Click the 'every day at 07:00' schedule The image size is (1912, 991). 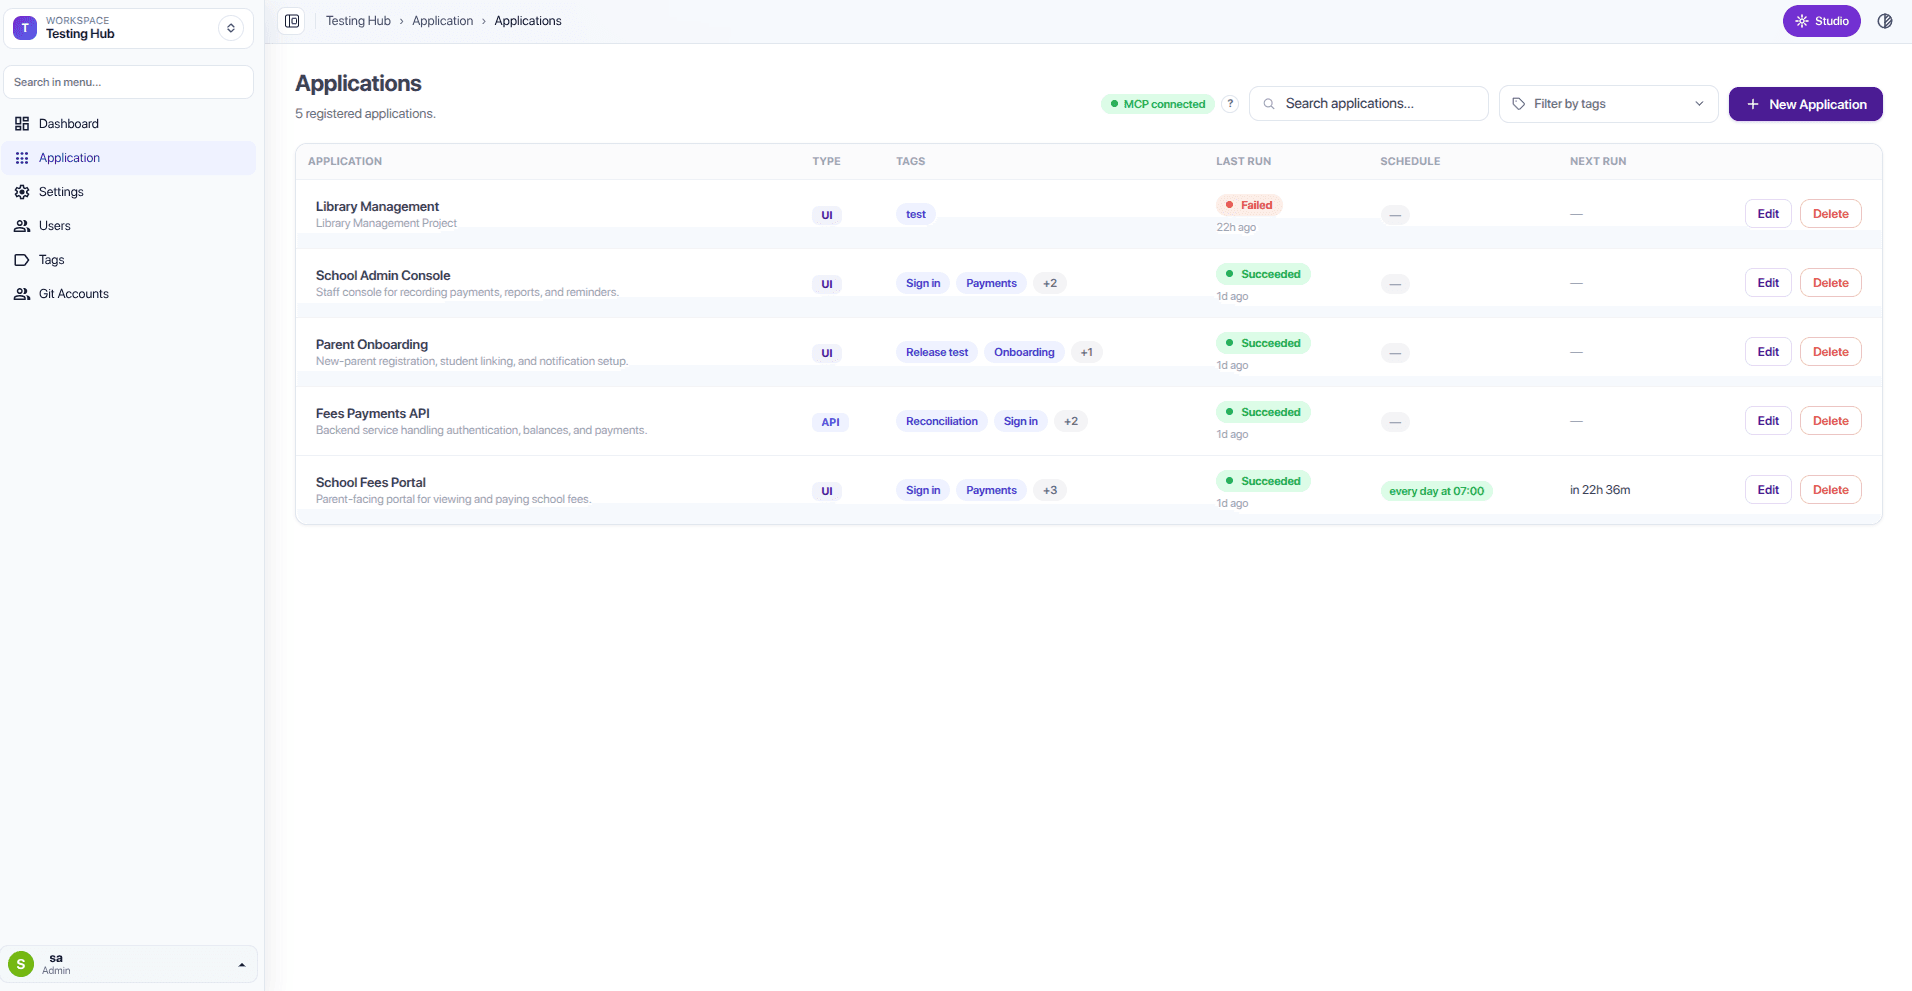[1436, 491]
